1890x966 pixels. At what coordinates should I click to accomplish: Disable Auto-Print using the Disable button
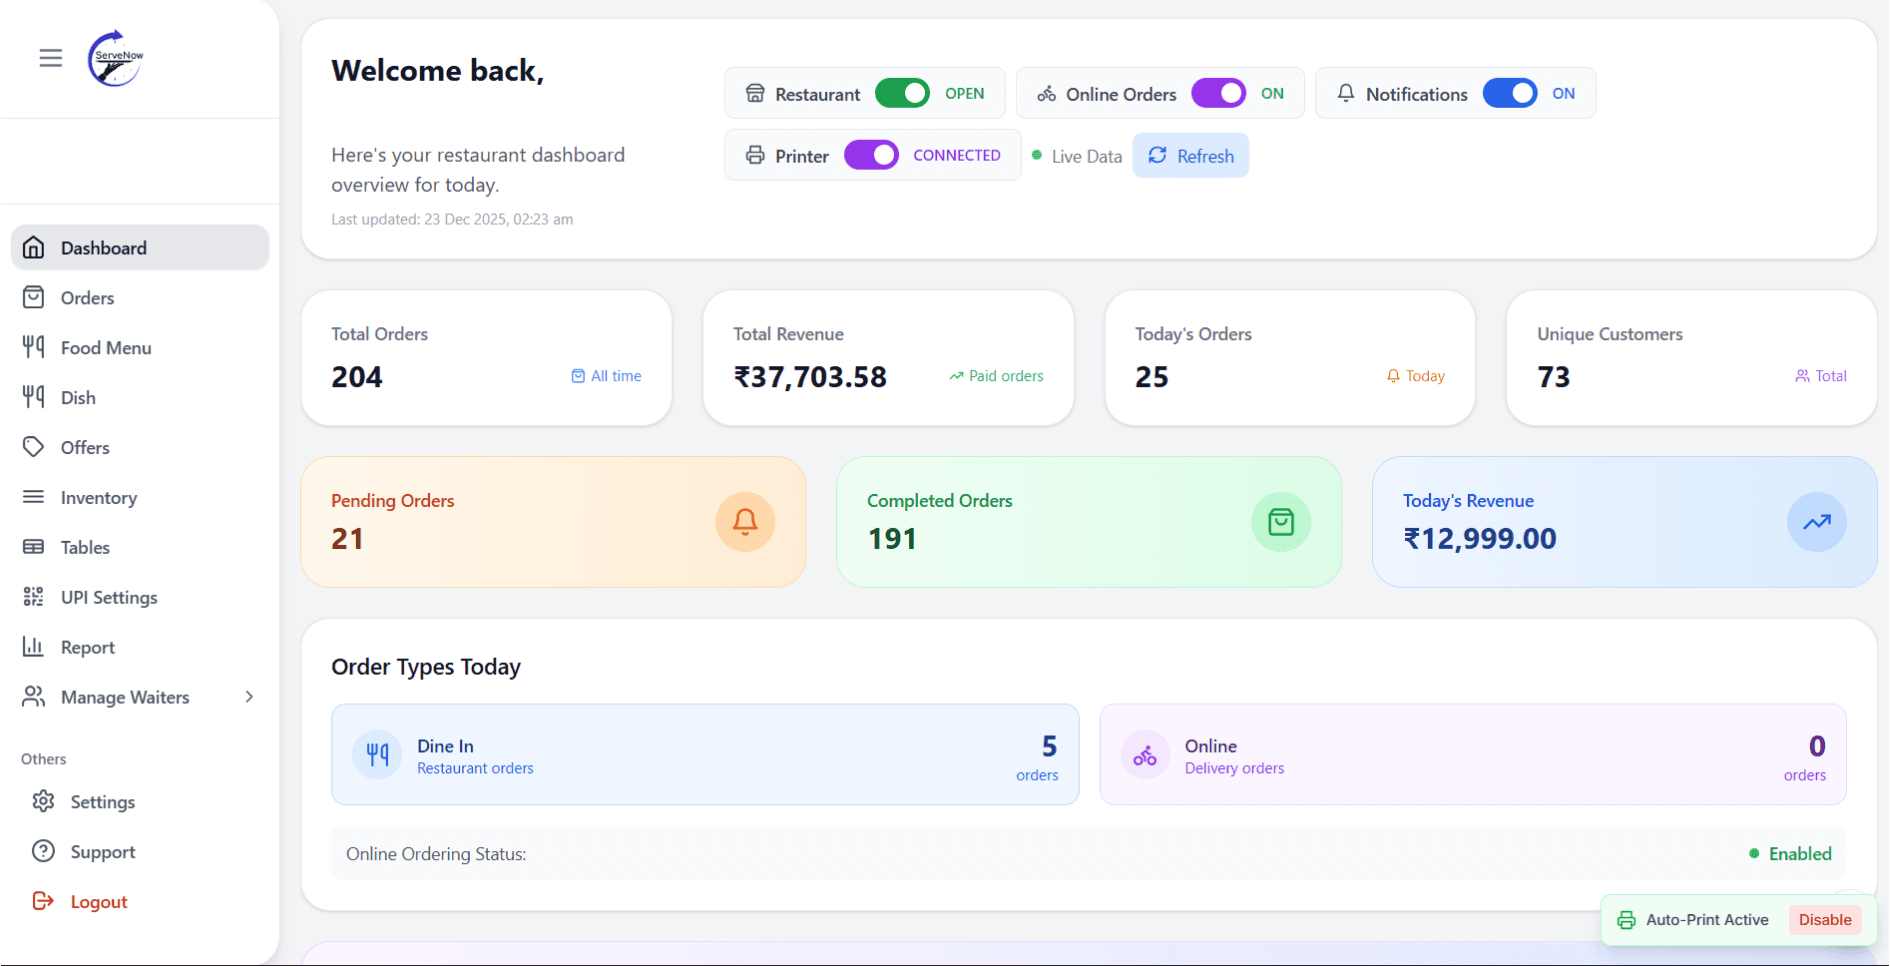[x=1825, y=919]
